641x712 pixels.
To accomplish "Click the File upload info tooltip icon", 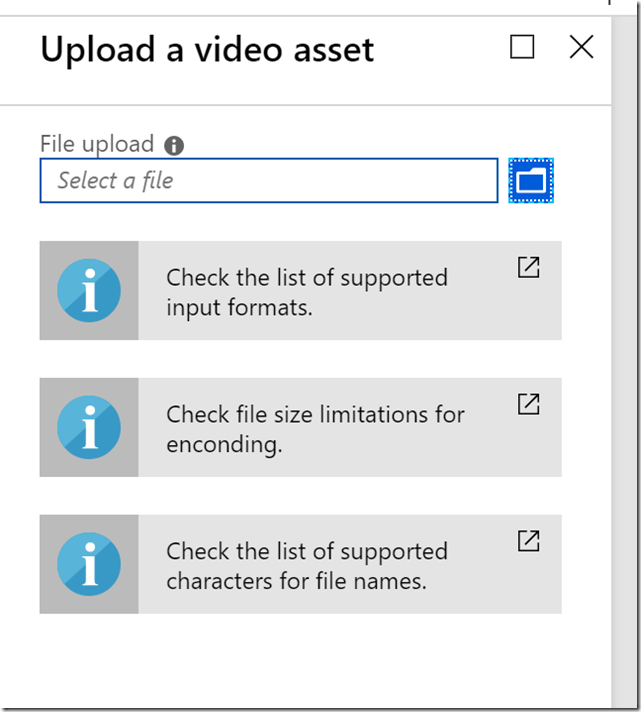I will [x=174, y=145].
